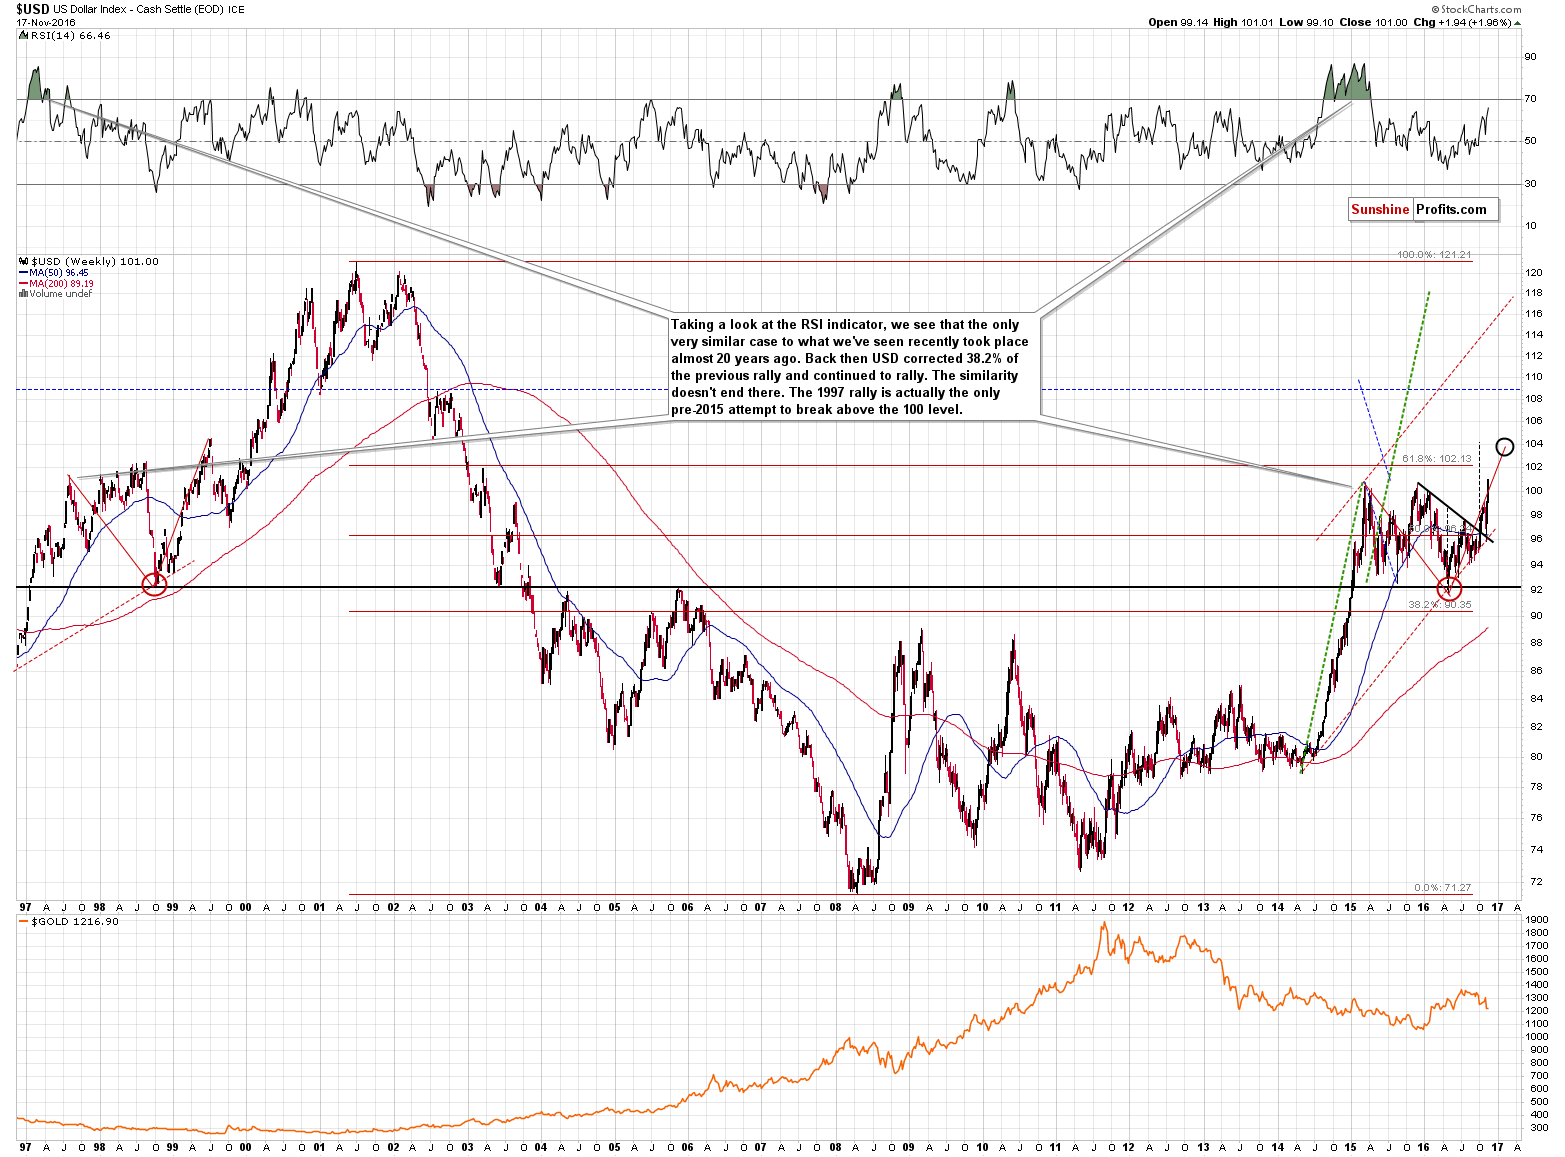Click the blue MA(50) legend line marker
The image size is (1565, 1157).
(23, 272)
